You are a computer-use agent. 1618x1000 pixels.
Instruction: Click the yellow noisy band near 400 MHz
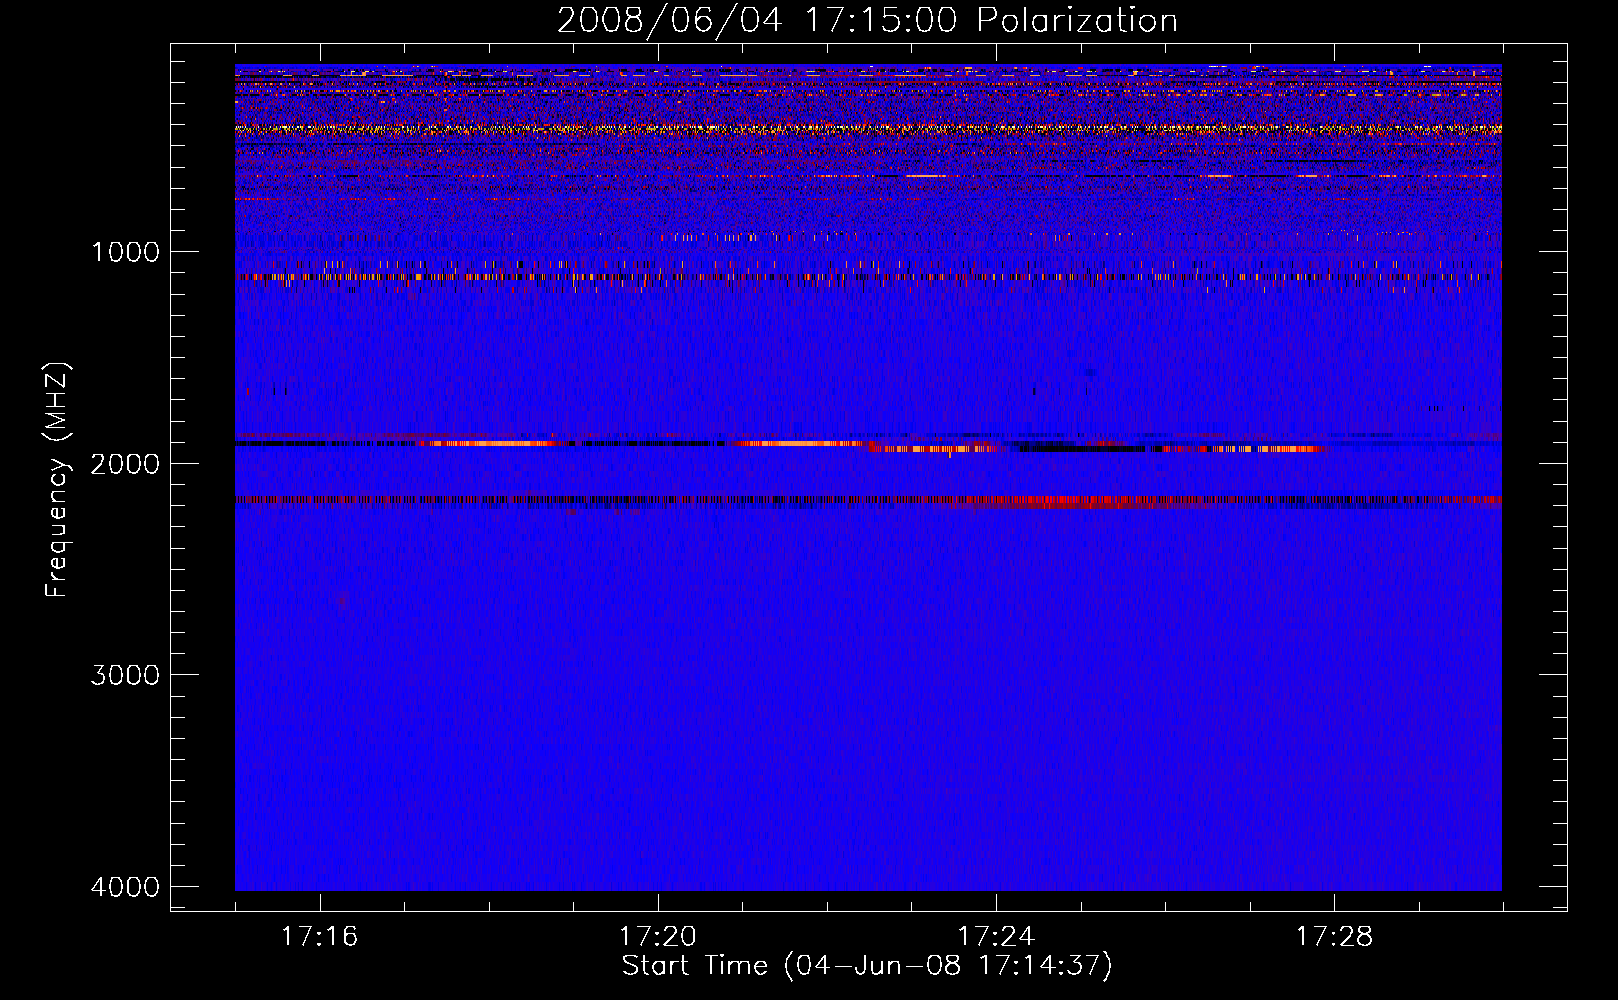868,129
